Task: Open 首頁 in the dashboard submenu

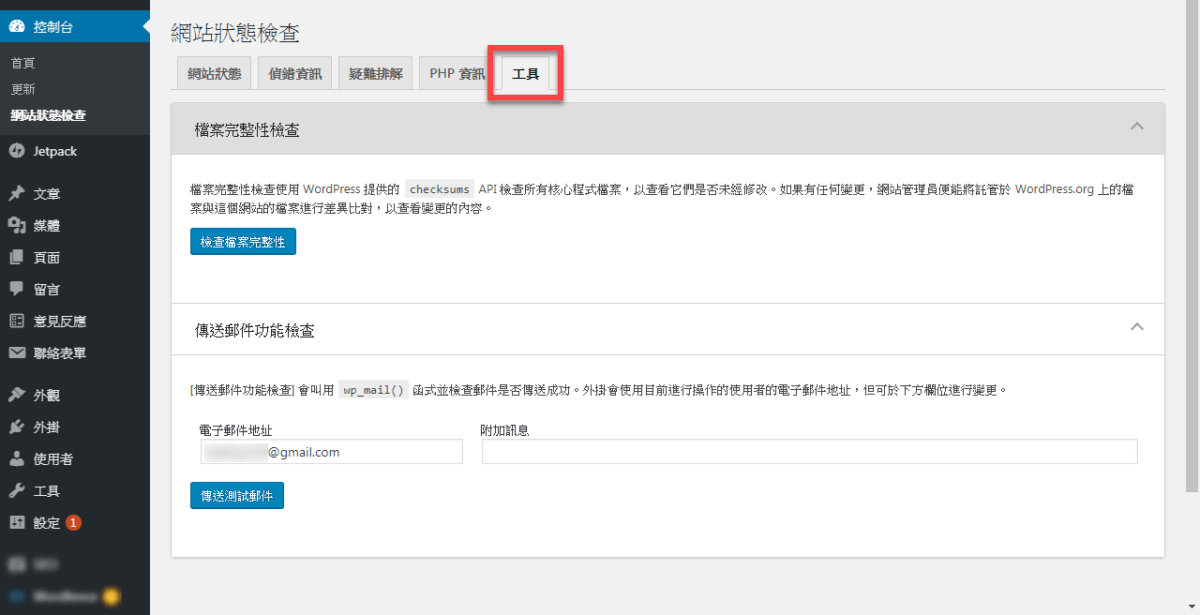Action: [23, 62]
